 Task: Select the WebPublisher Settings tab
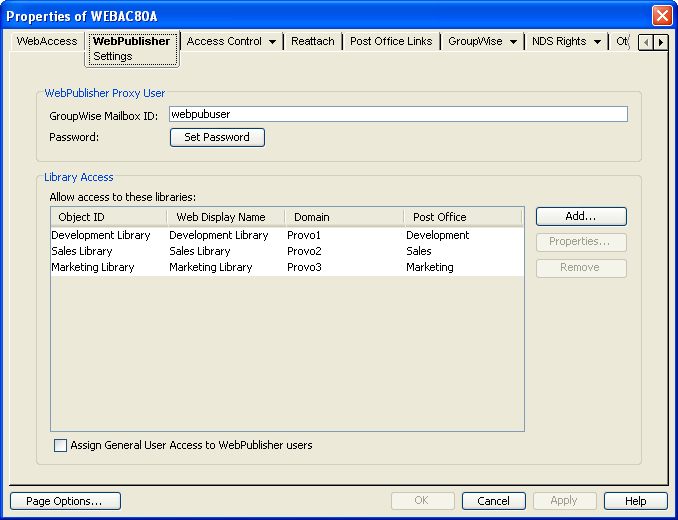click(x=132, y=48)
